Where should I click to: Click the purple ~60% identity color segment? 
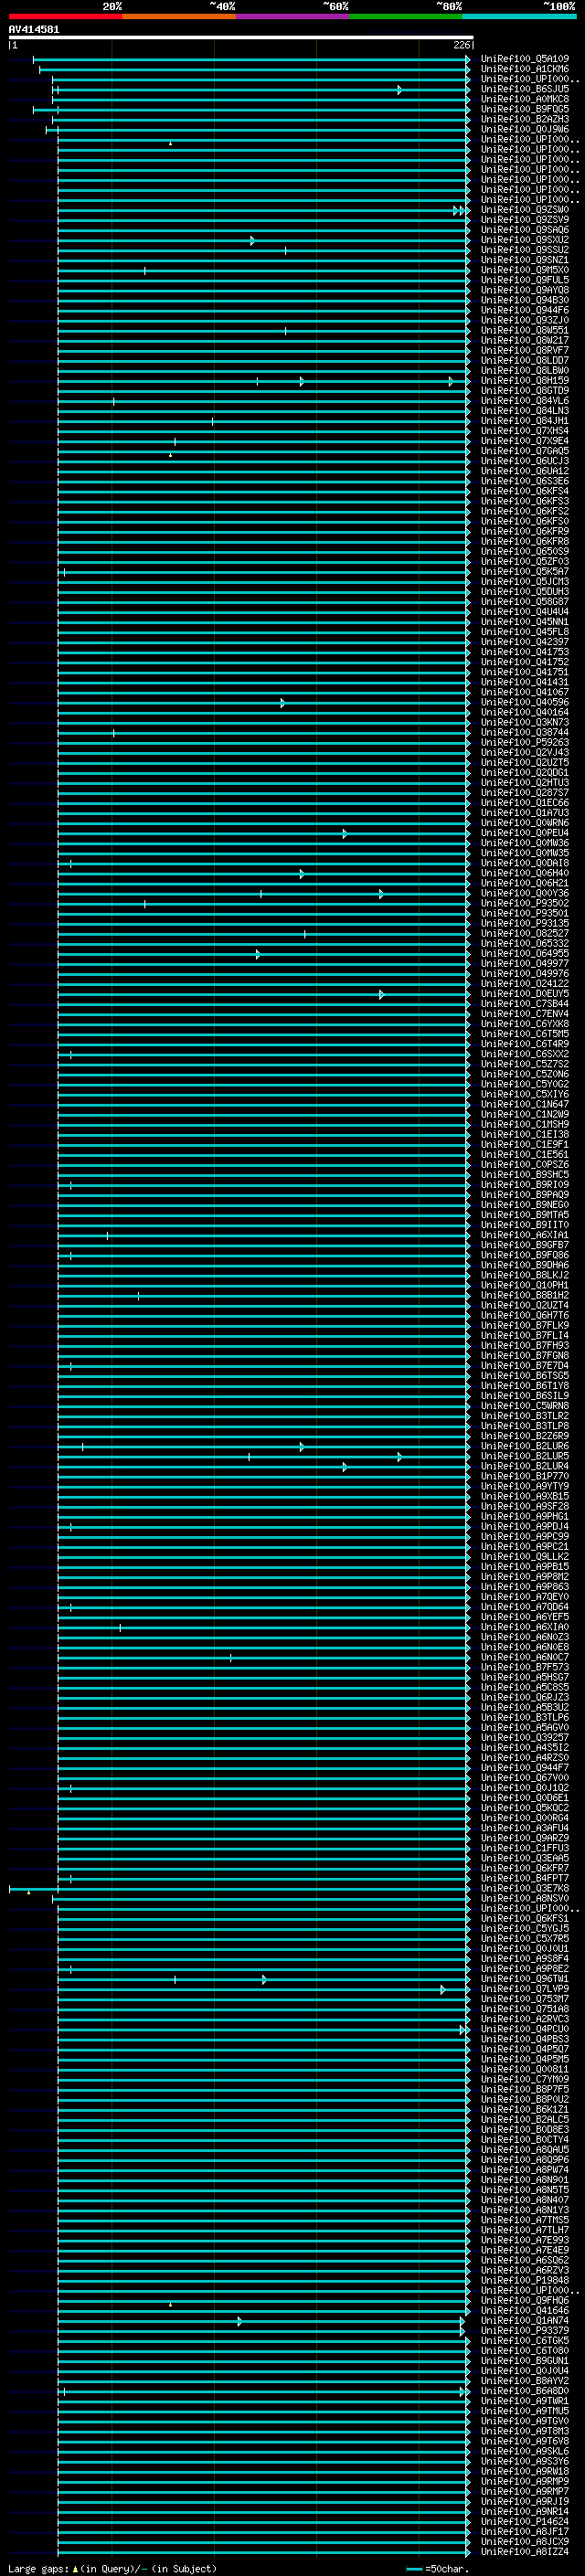pyautogui.click(x=293, y=16)
